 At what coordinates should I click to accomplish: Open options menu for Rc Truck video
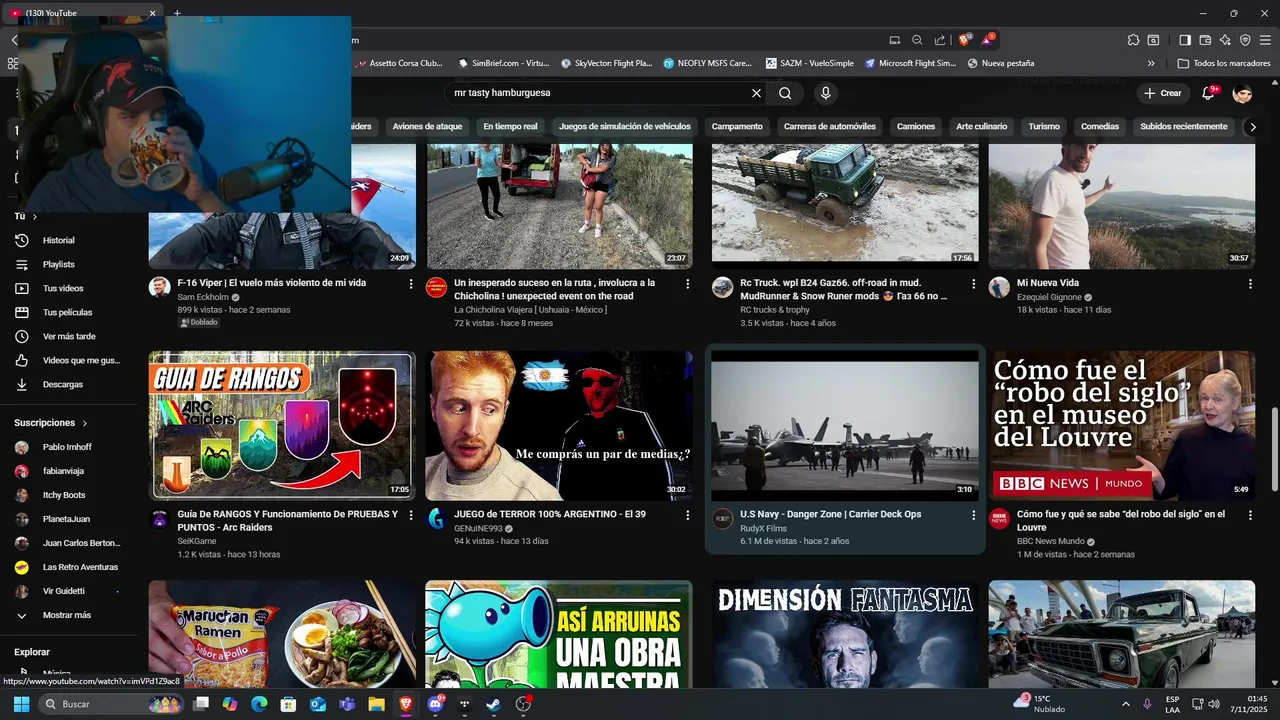pos(973,284)
